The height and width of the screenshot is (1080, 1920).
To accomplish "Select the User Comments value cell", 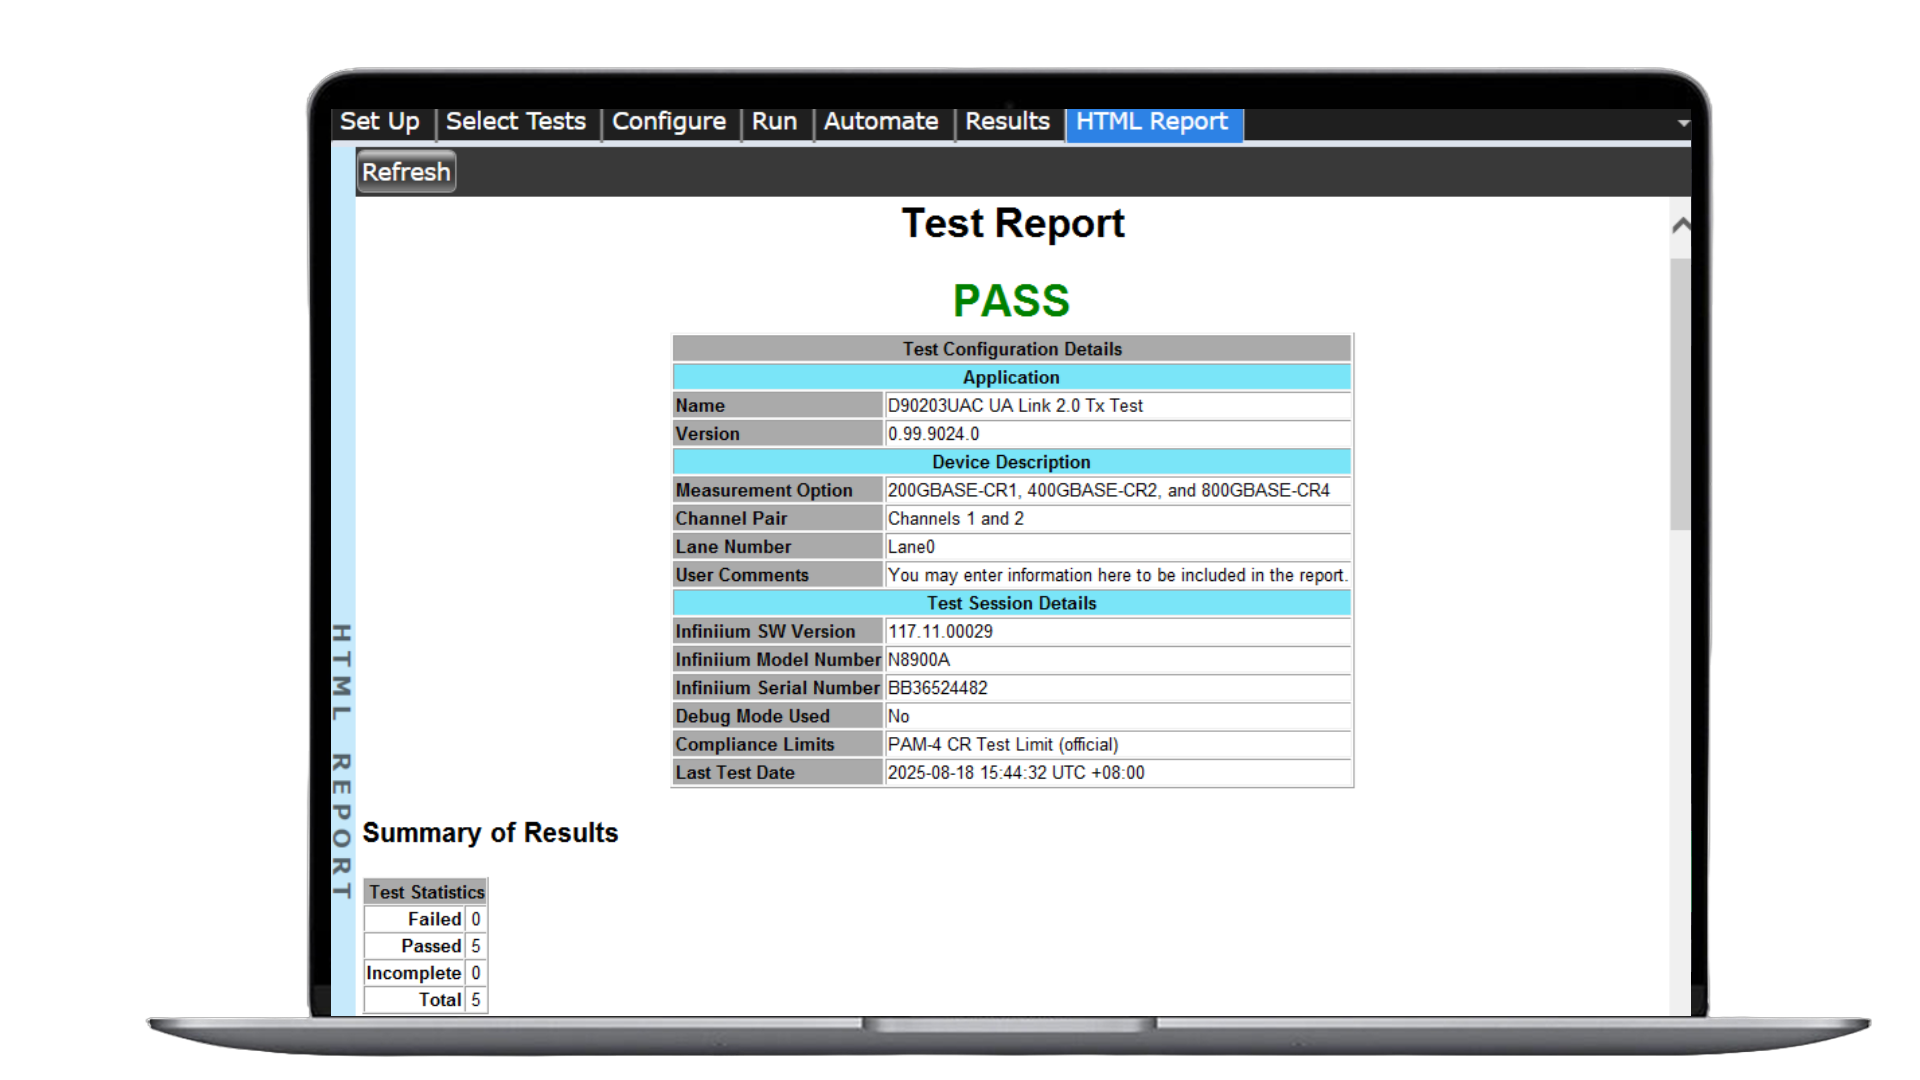I will (x=1118, y=575).
